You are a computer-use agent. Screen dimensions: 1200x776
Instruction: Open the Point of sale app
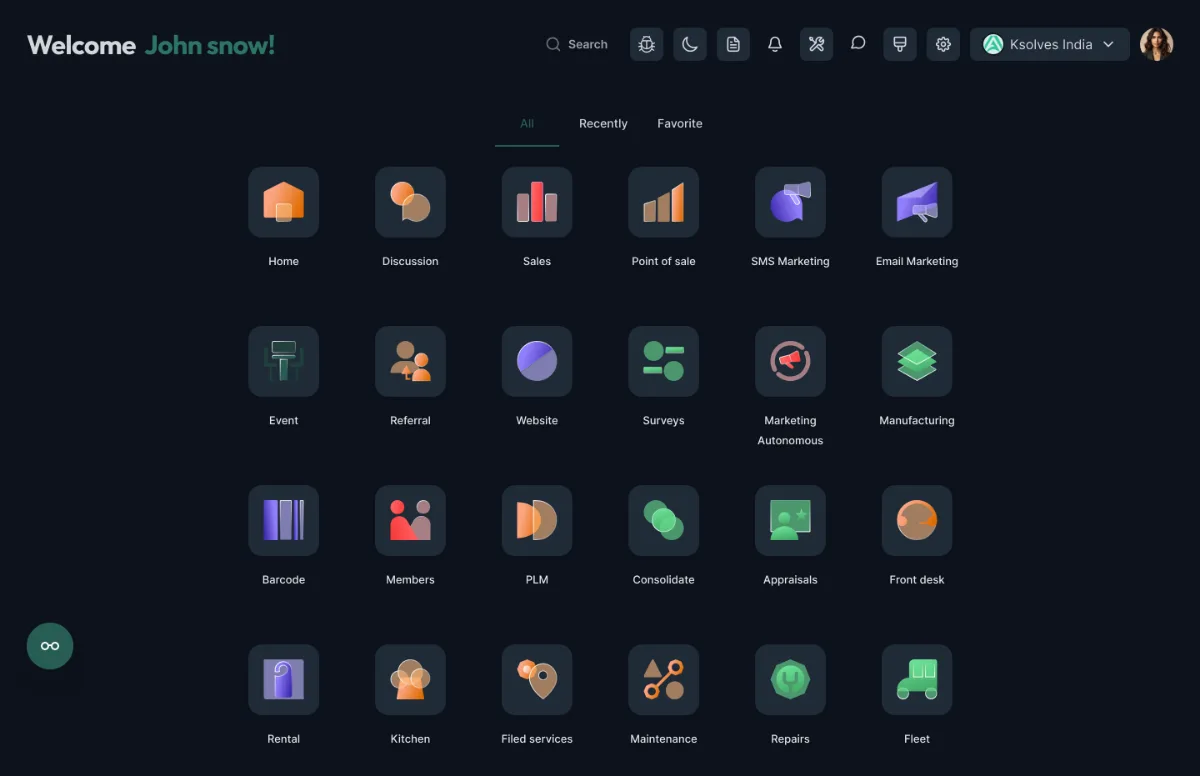pos(663,202)
